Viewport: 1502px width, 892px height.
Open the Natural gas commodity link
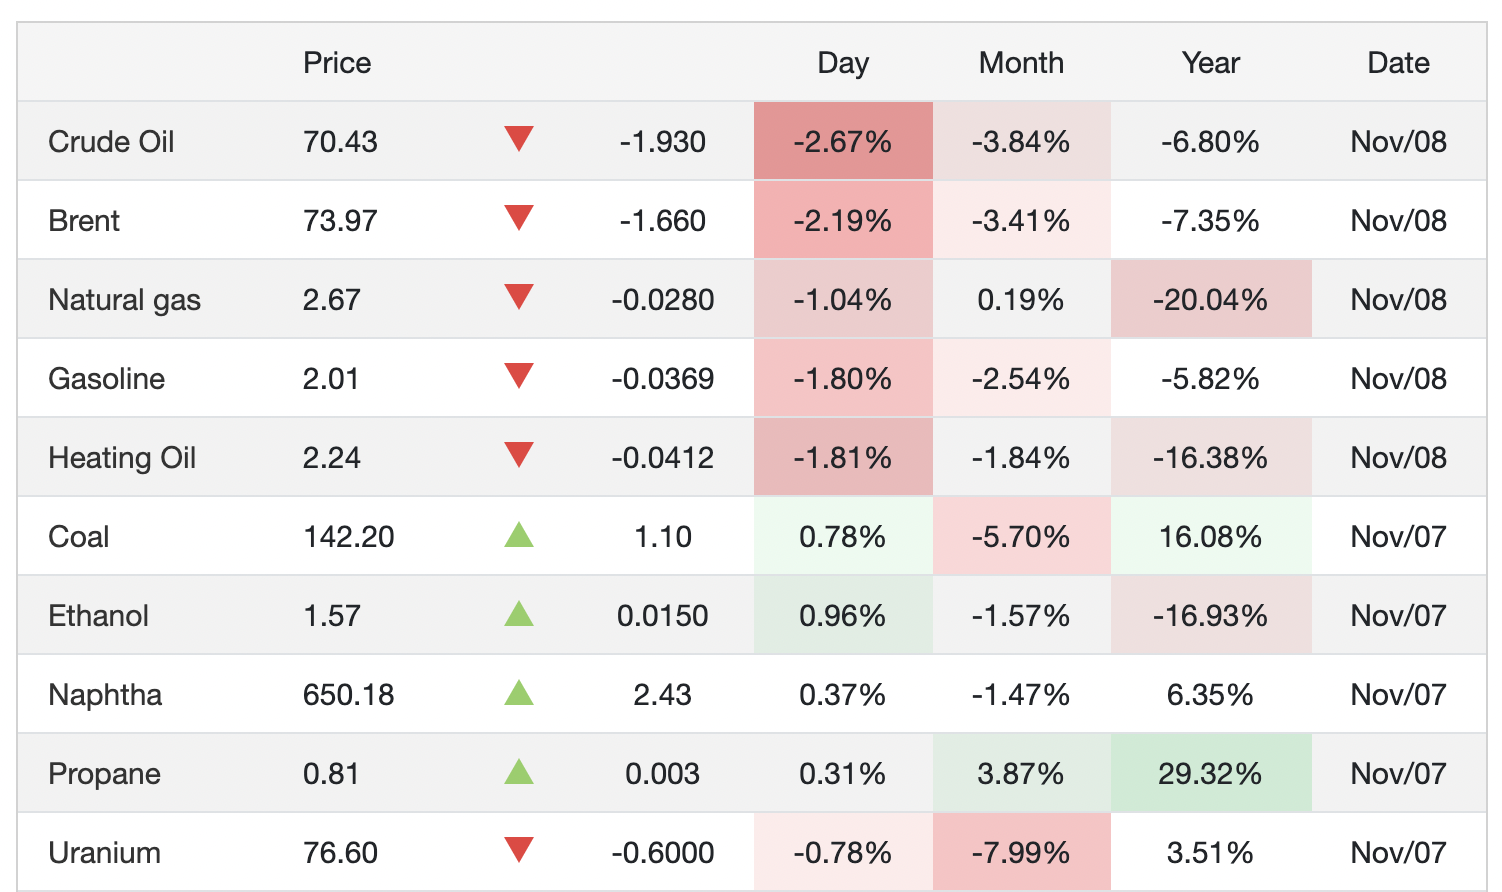point(124,300)
